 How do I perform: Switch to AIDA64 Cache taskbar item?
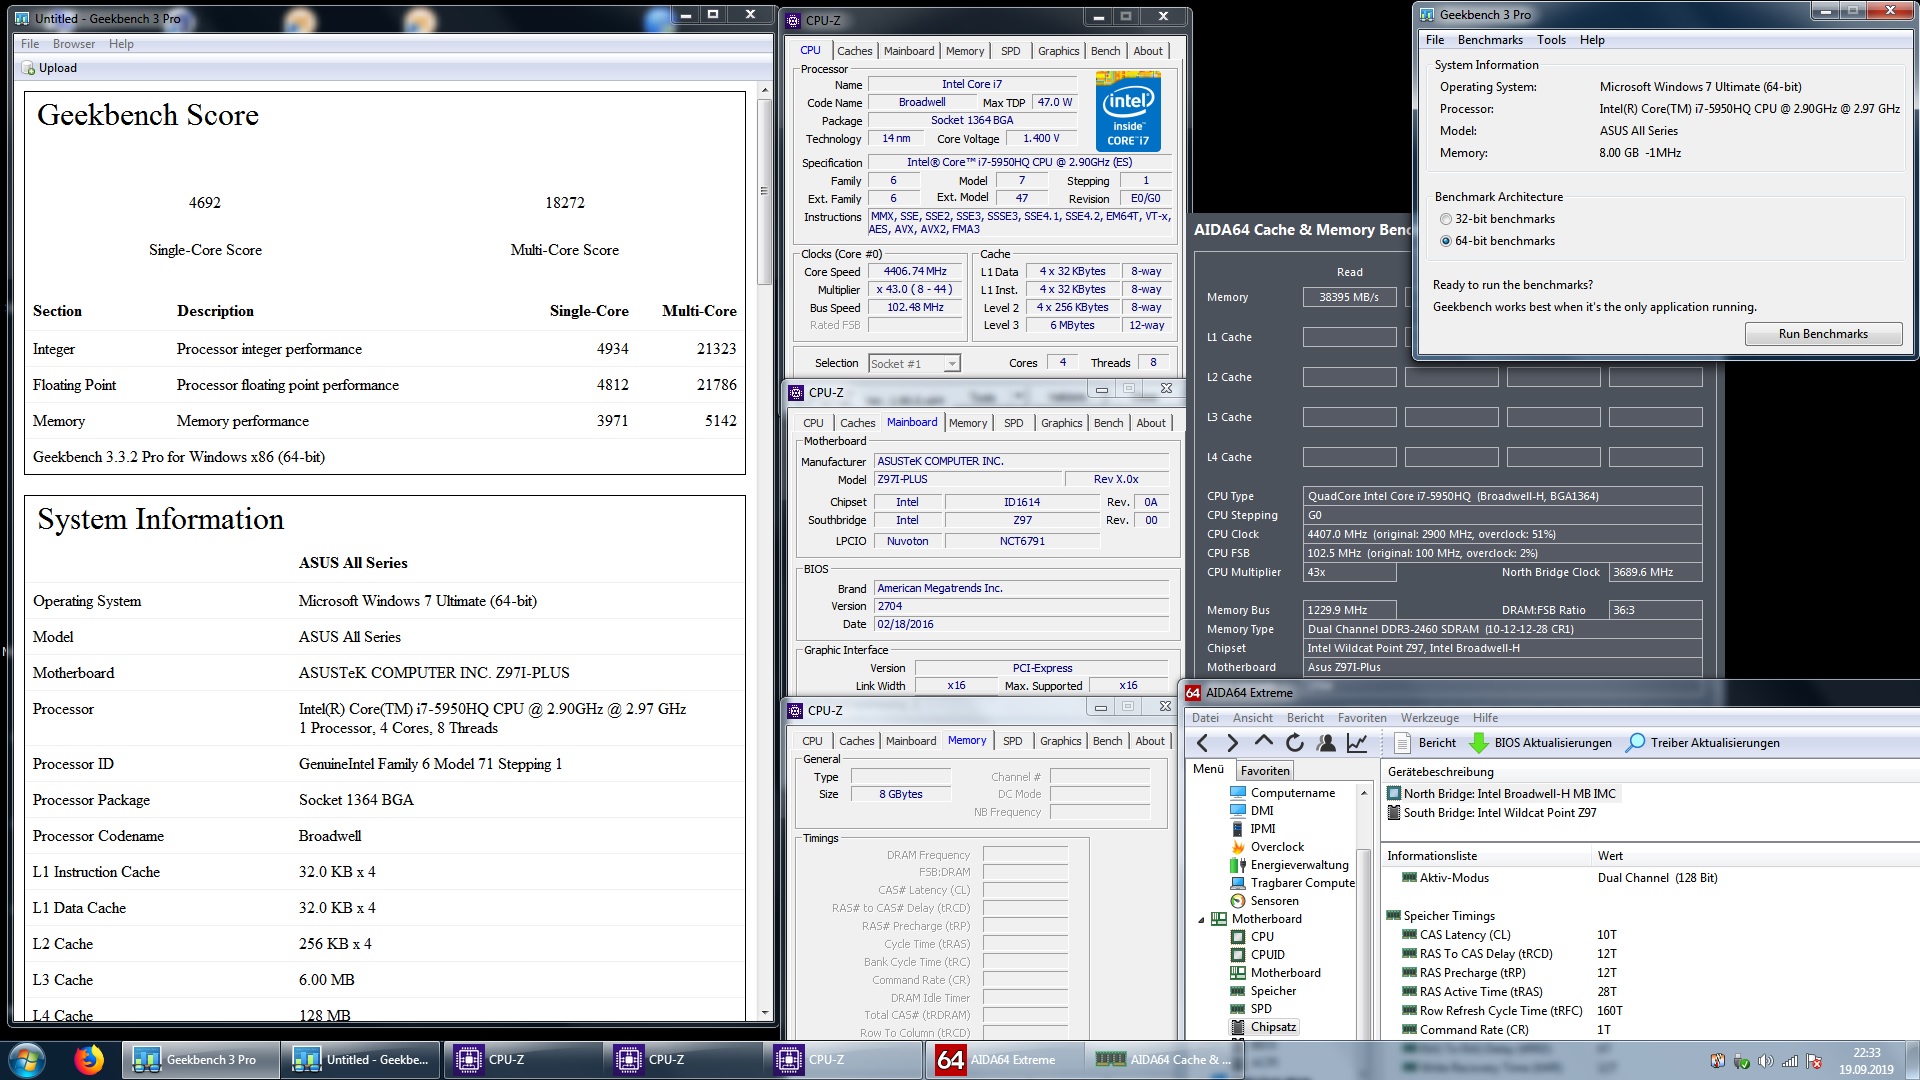pos(1163,1060)
